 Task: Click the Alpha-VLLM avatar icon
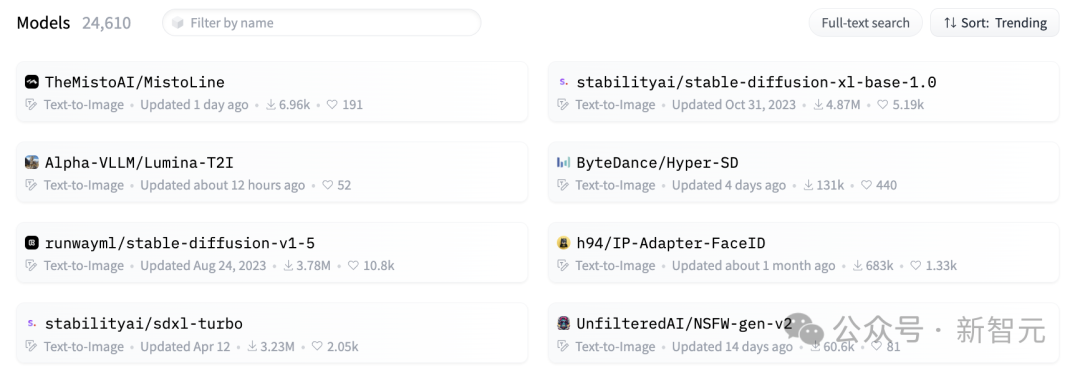tap(32, 162)
